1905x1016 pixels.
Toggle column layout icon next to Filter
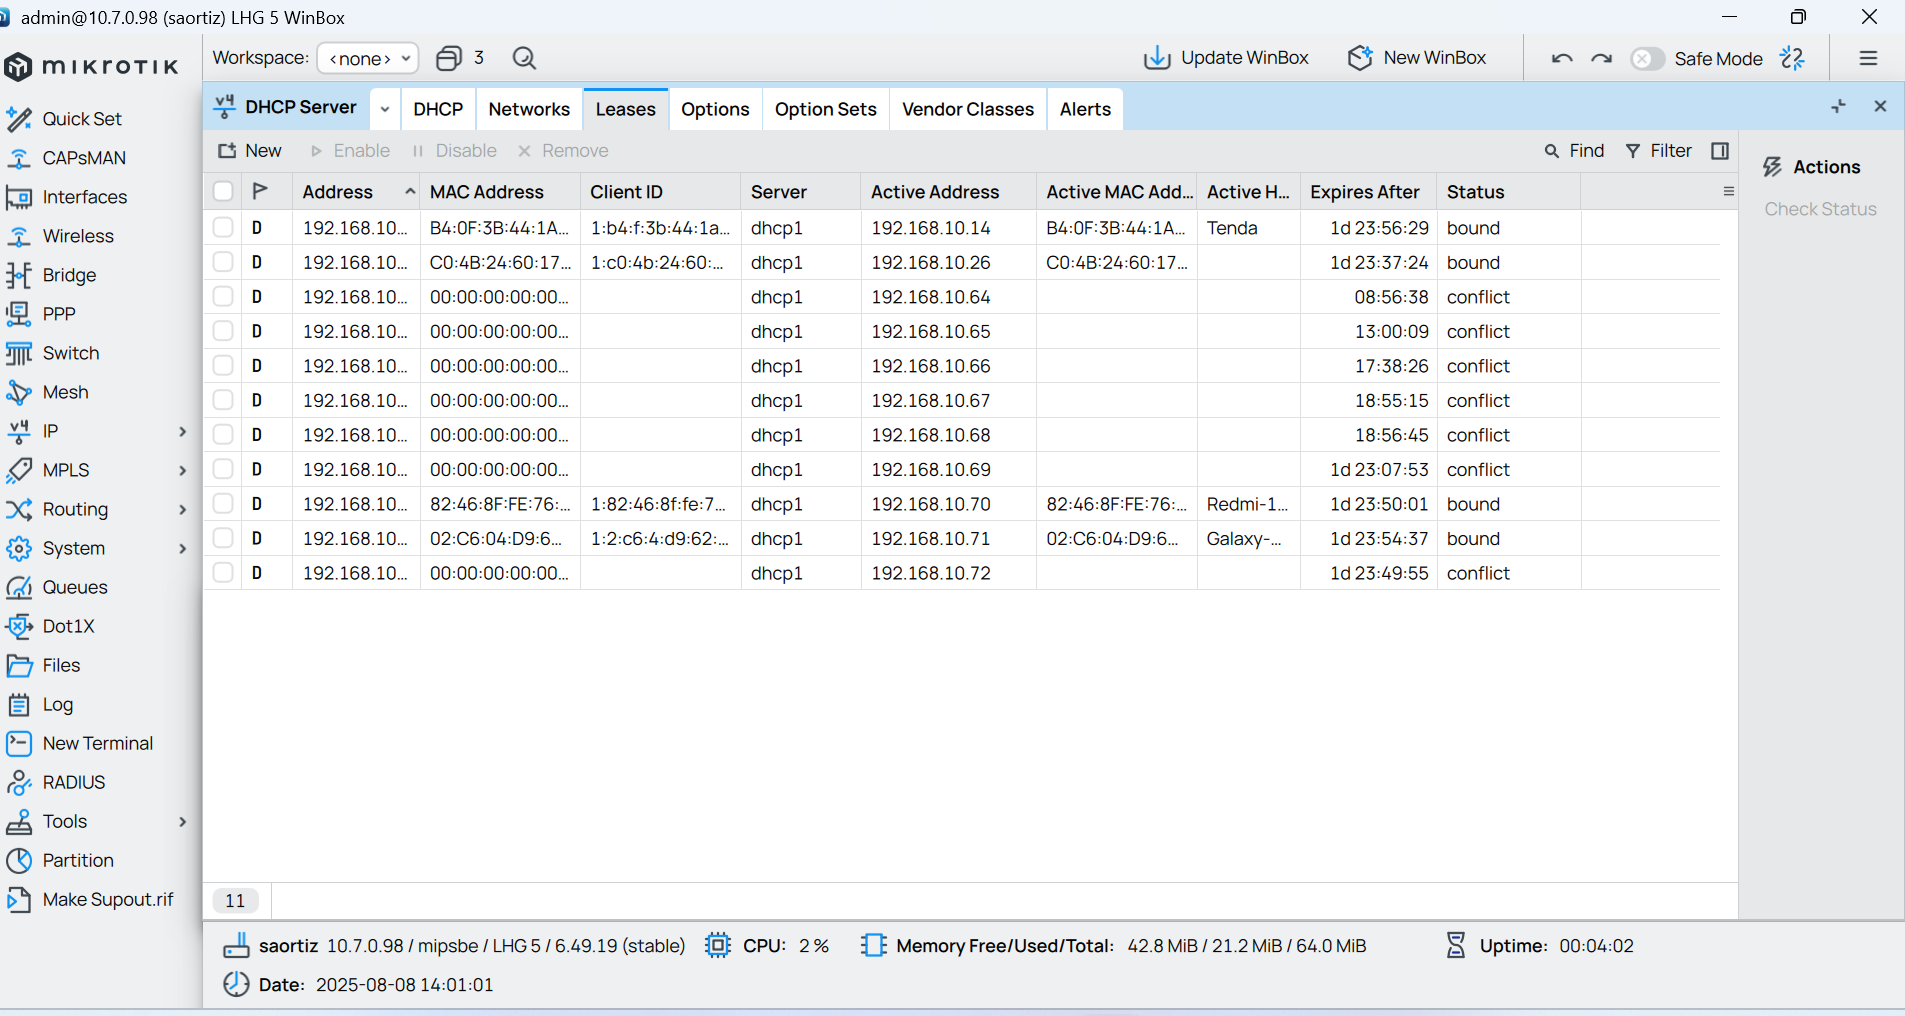(1720, 151)
